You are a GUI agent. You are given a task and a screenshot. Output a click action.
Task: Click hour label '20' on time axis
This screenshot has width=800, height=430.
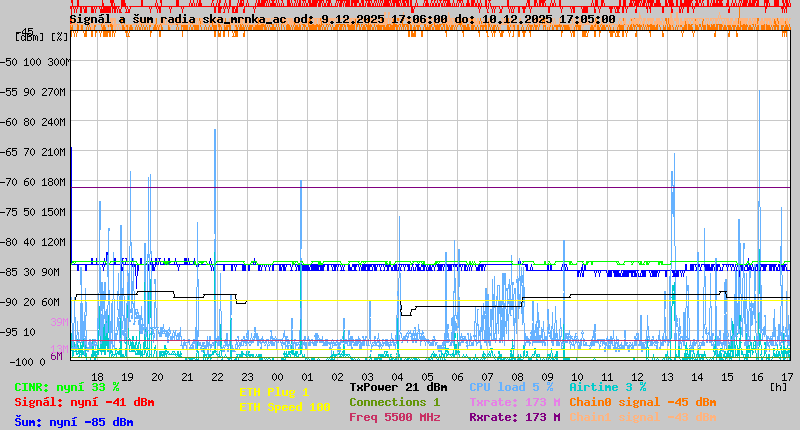157,377
